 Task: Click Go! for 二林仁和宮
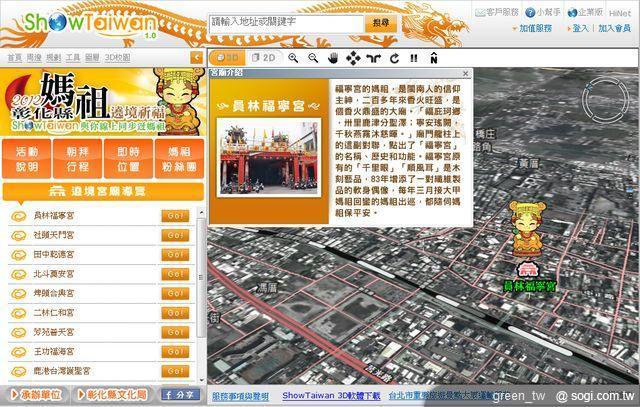click(x=175, y=313)
